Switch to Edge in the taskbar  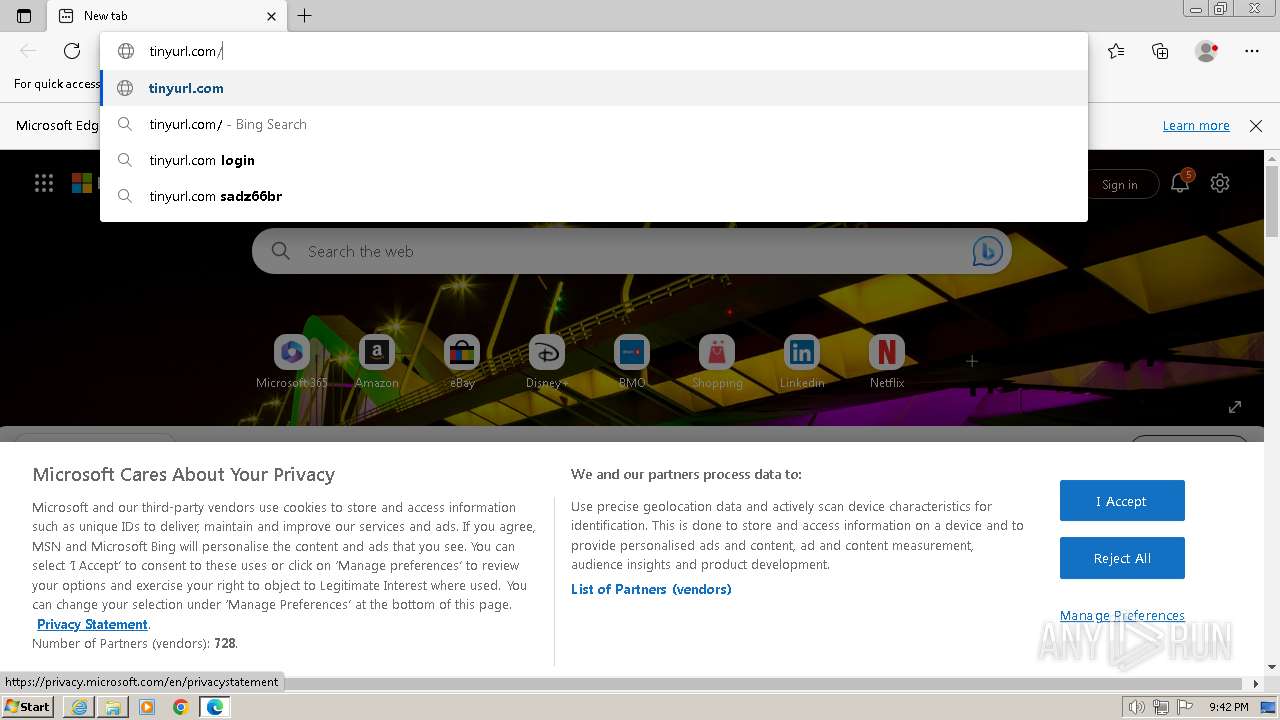[x=215, y=707]
